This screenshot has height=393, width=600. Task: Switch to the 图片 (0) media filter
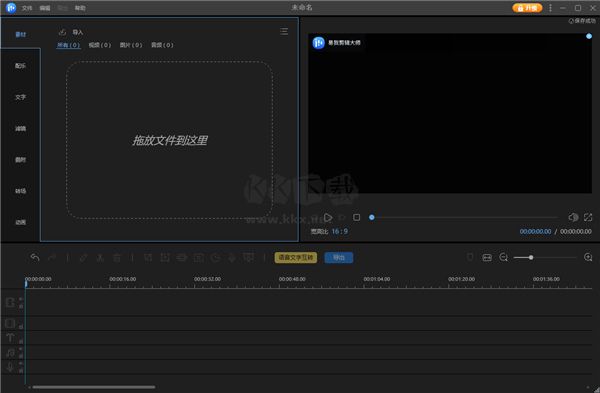tap(131, 45)
